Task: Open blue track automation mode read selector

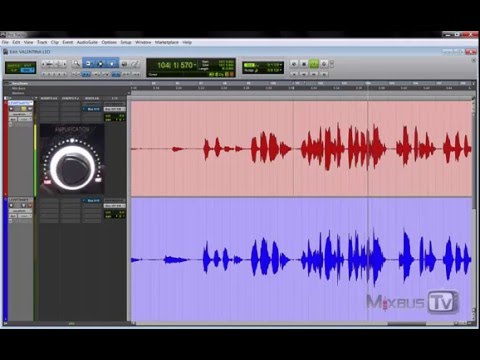Action: tap(25, 216)
